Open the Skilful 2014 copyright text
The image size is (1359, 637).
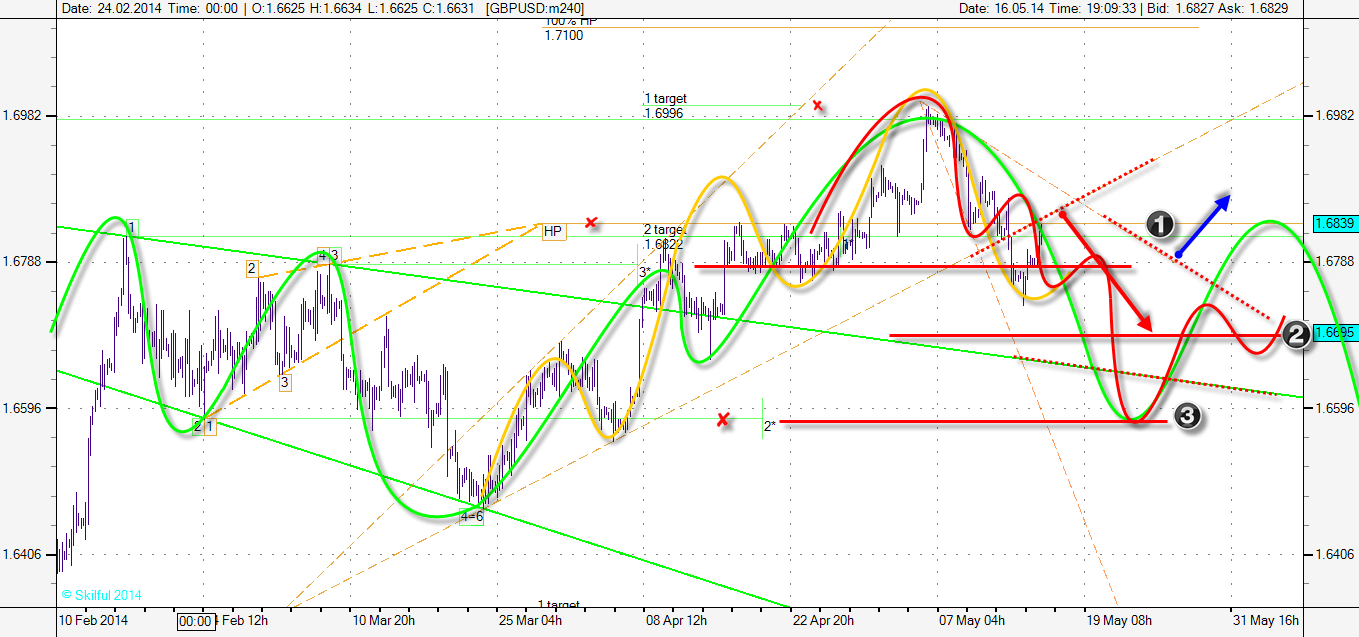coord(101,595)
